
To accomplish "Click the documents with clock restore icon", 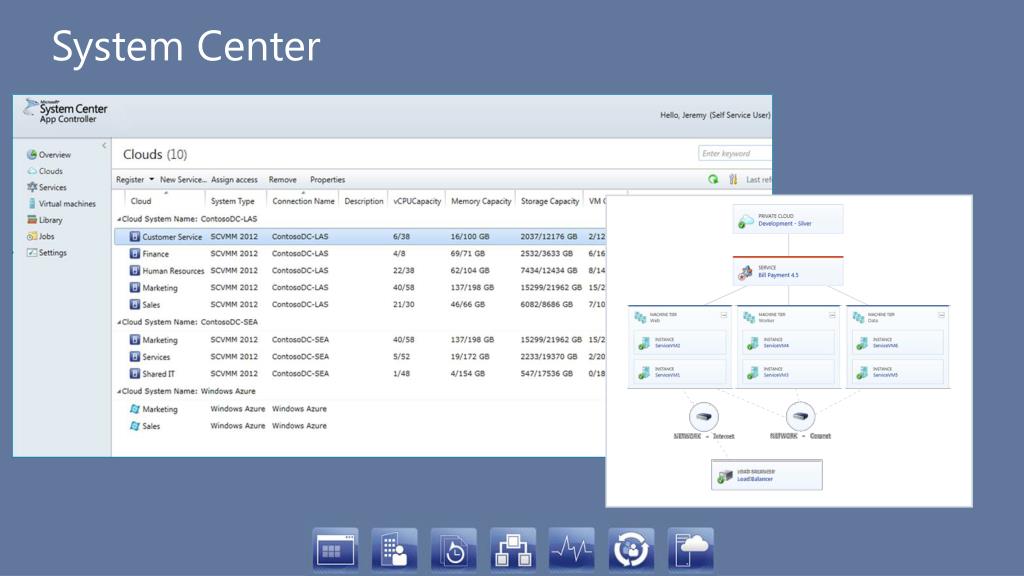I will [454, 549].
